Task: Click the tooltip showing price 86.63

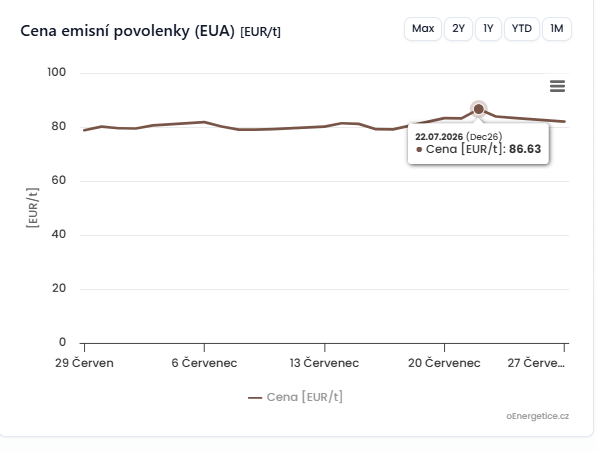Action: click(478, 143)
